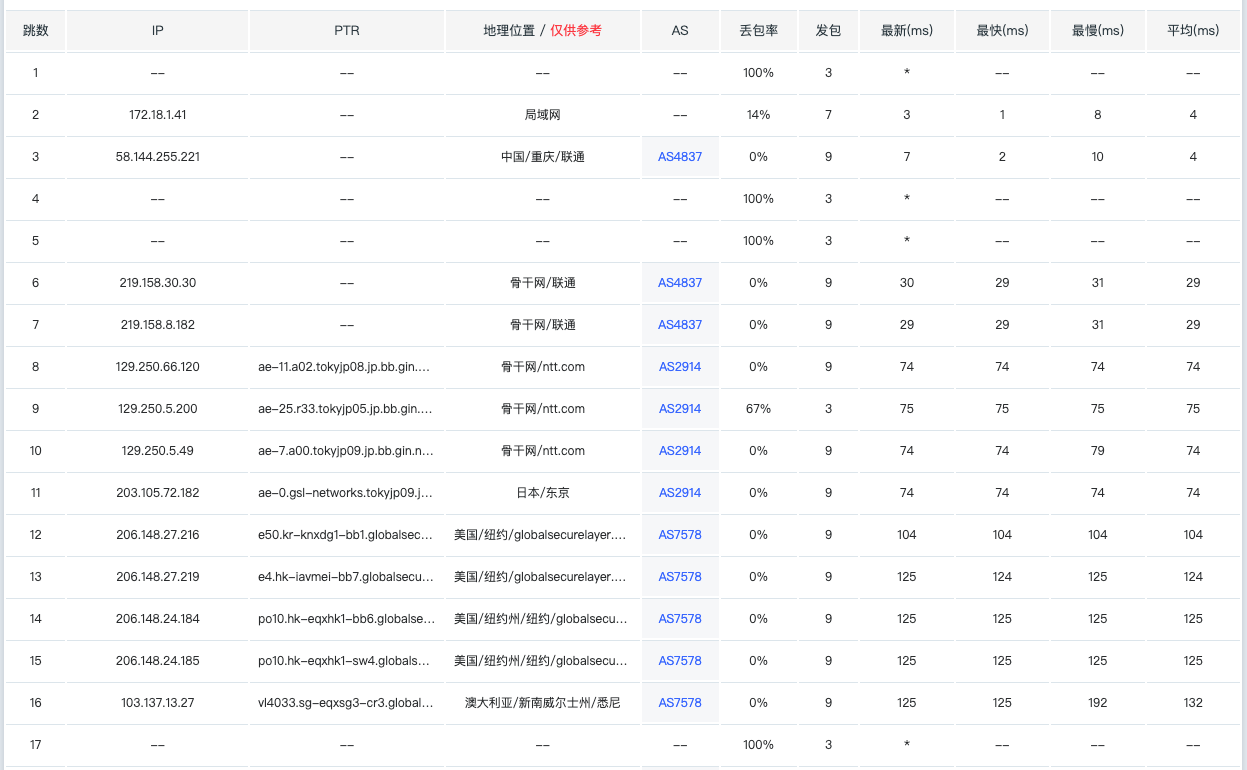Click location cell 日本/东京

542,493
